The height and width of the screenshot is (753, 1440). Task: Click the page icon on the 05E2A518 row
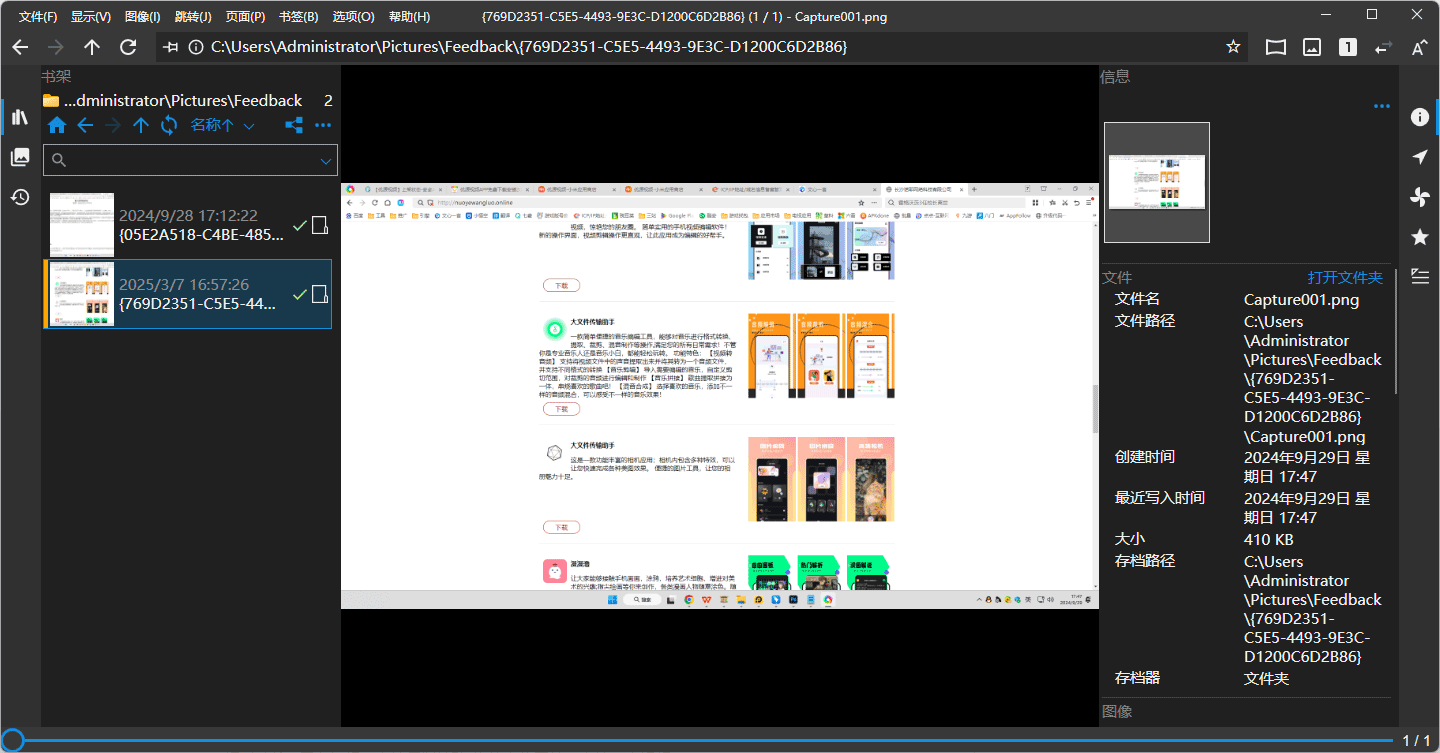[x=320, y=225]
